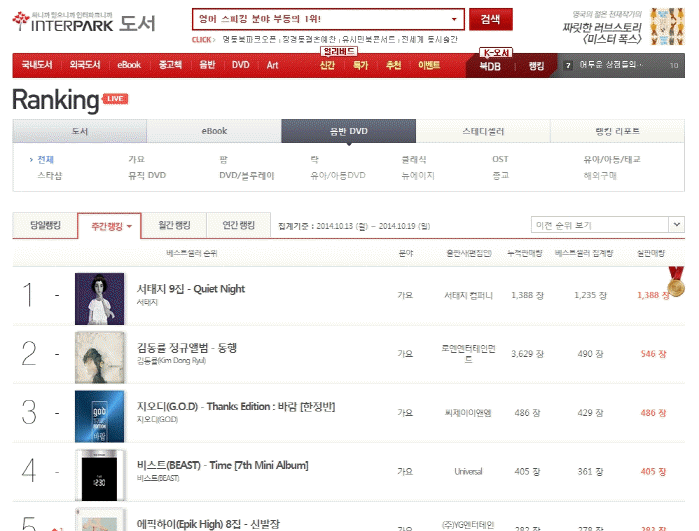Viewport: 699px width, 531px height.
Task: Filter ranking by 가요 category
Action: [x=136, y=160]
